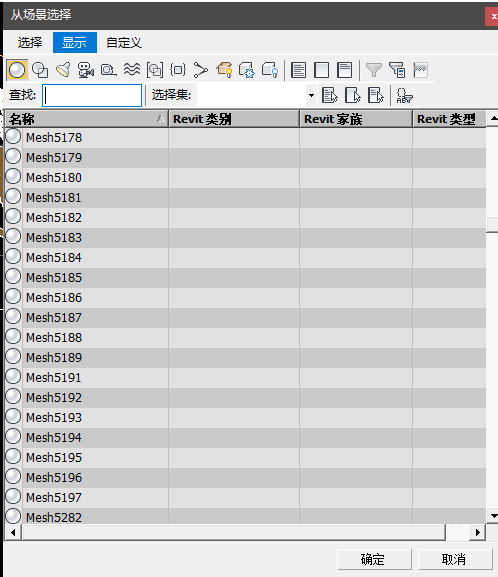Click the Select None icon in the find row
498x577 pixels.
pos(353,95)
